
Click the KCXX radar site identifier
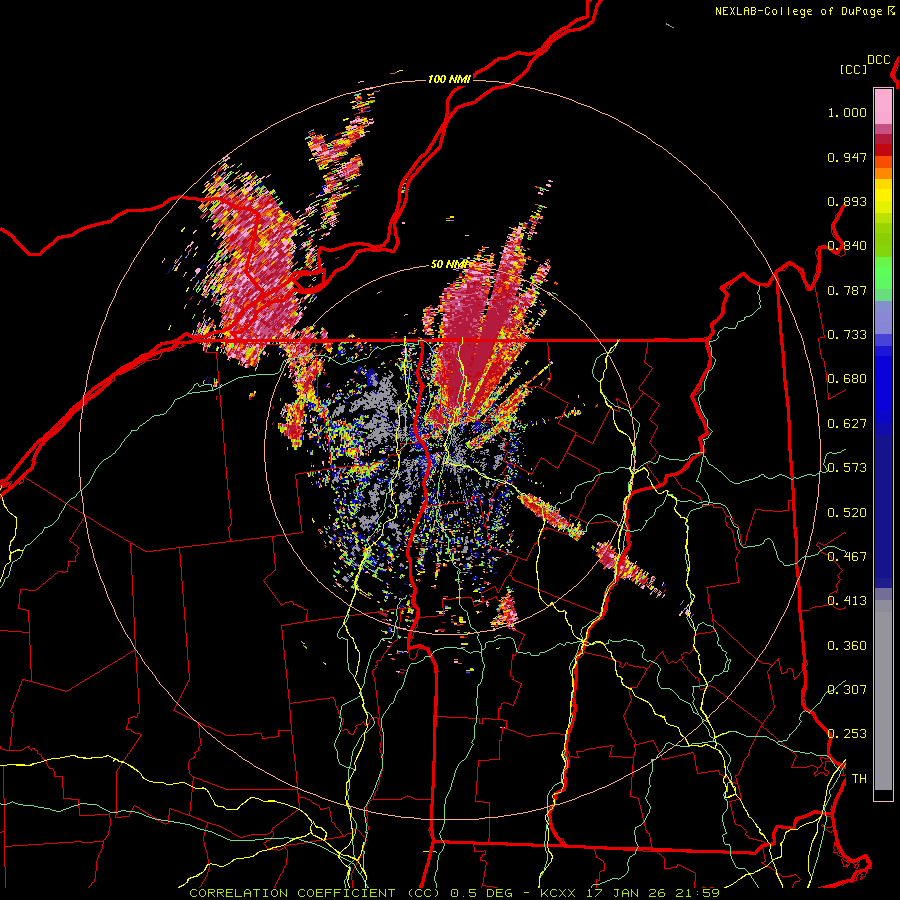pos(557,893)
